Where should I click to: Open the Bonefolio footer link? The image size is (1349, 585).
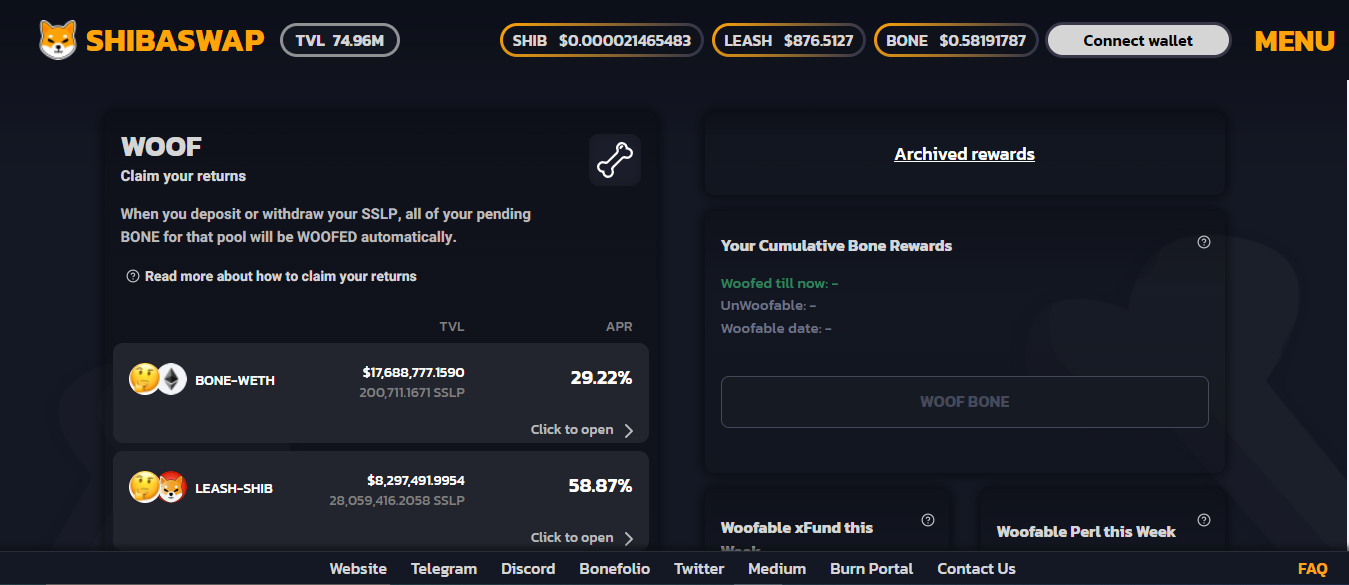pos(615,568)
